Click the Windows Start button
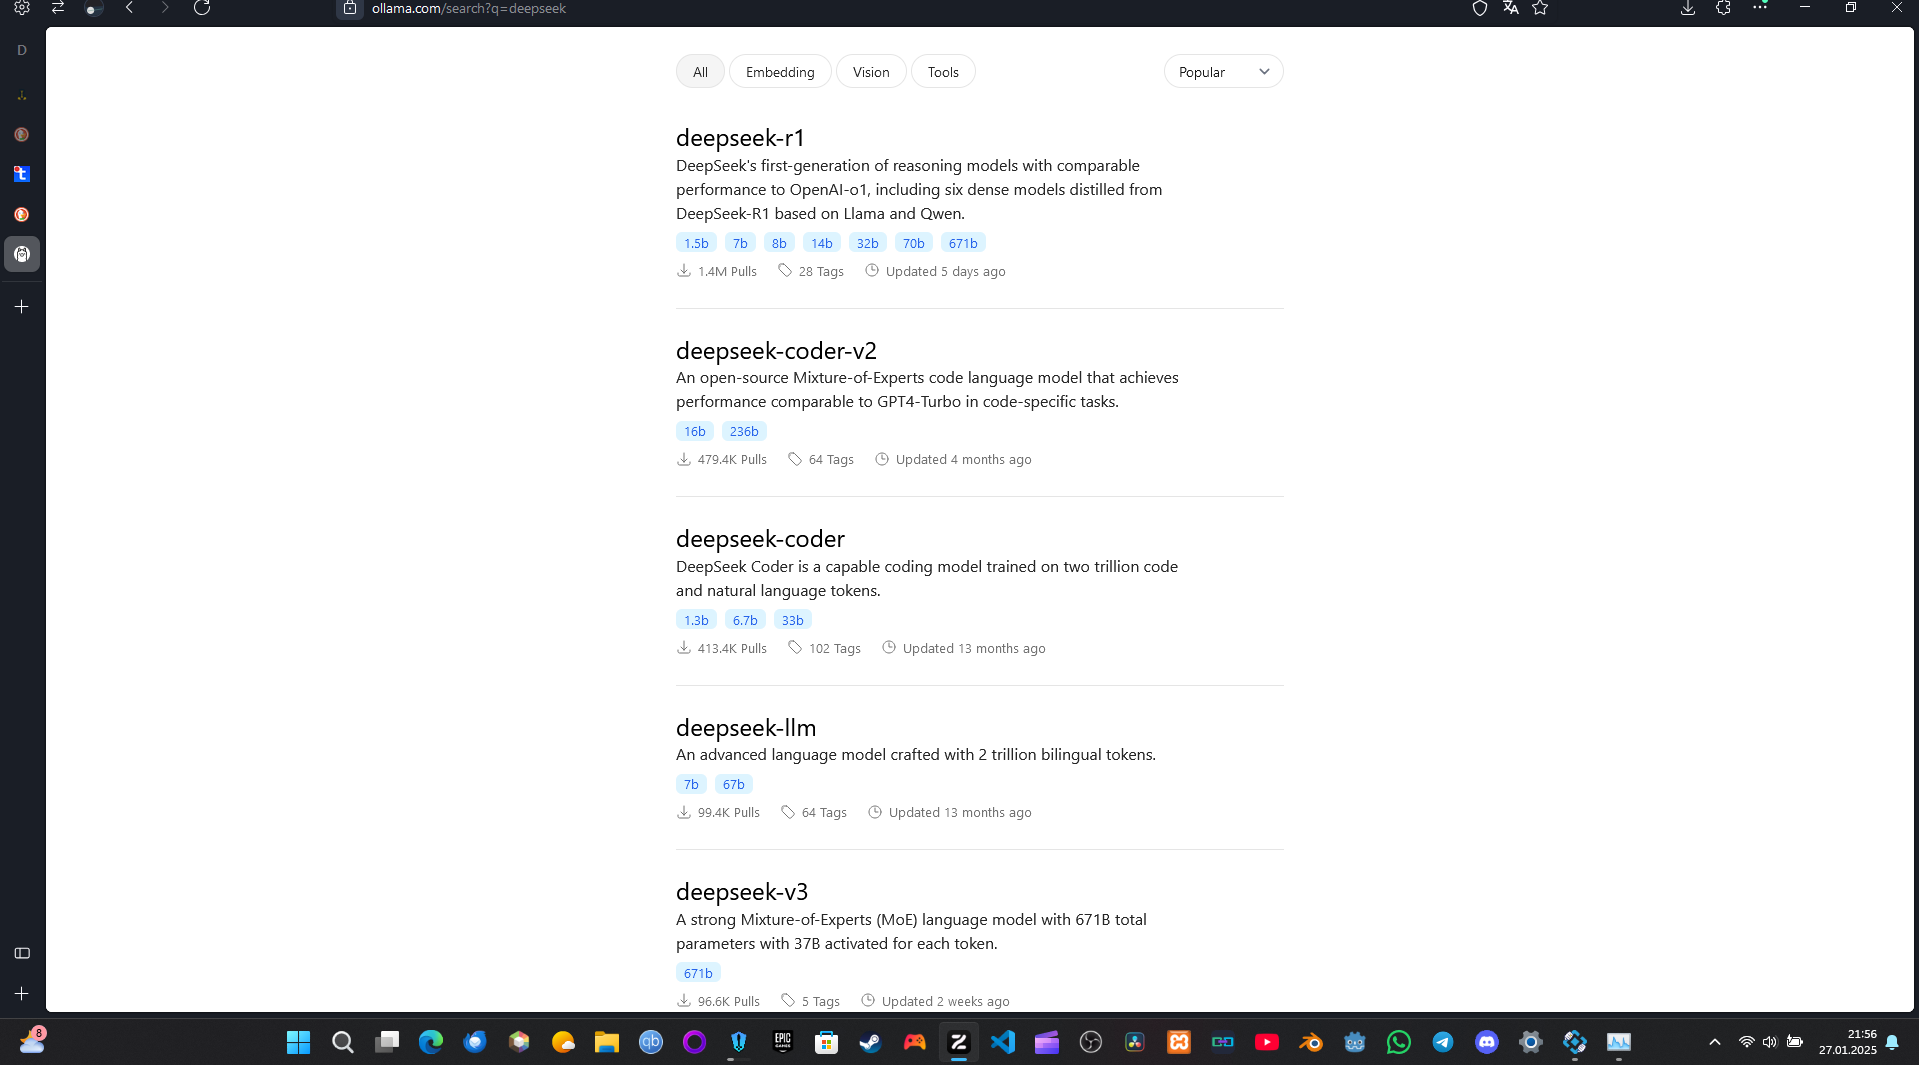 [299, 1042]
